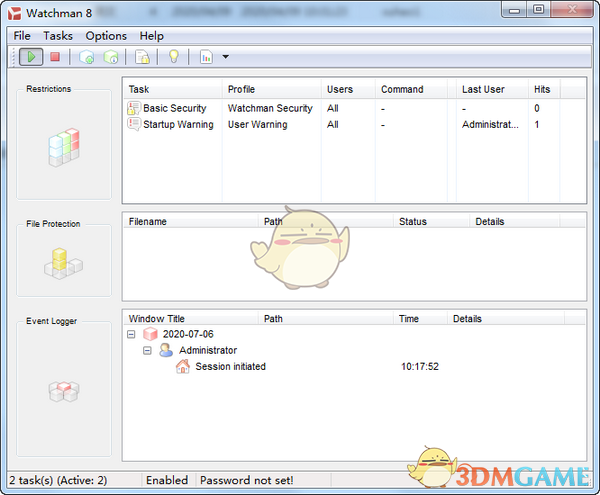This screenshot has width=600, height=495.
Task: Open the File menu
Action: pyautogui.click(x=22, y=36)
